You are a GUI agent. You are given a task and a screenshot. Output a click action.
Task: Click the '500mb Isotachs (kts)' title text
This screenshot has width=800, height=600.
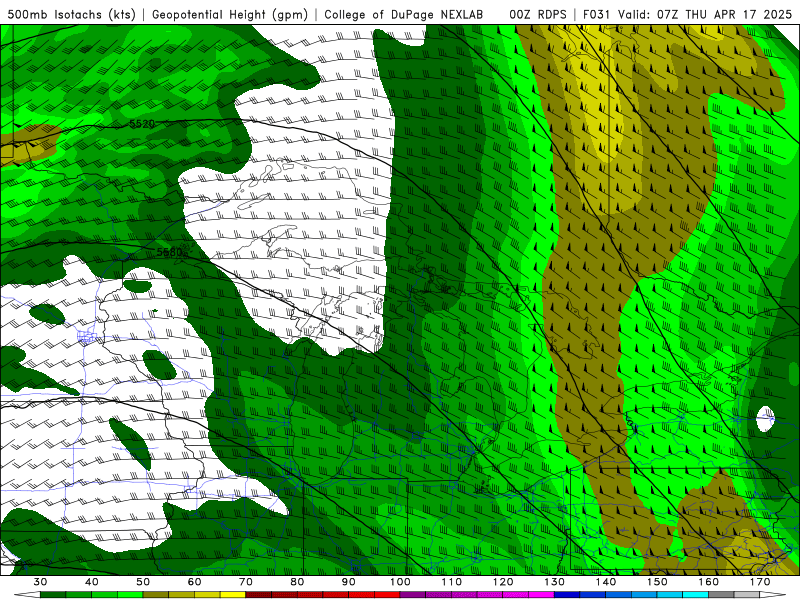(72, 14)
